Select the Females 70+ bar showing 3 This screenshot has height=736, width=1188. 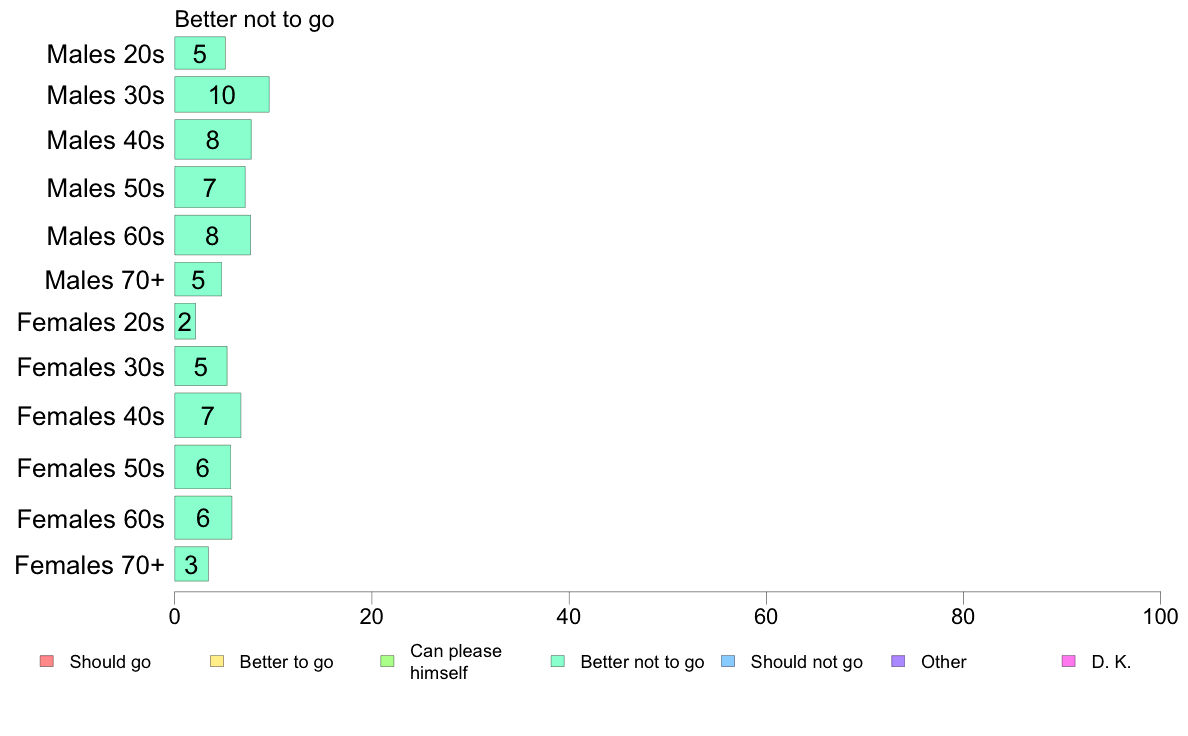[x=192, y=565]
